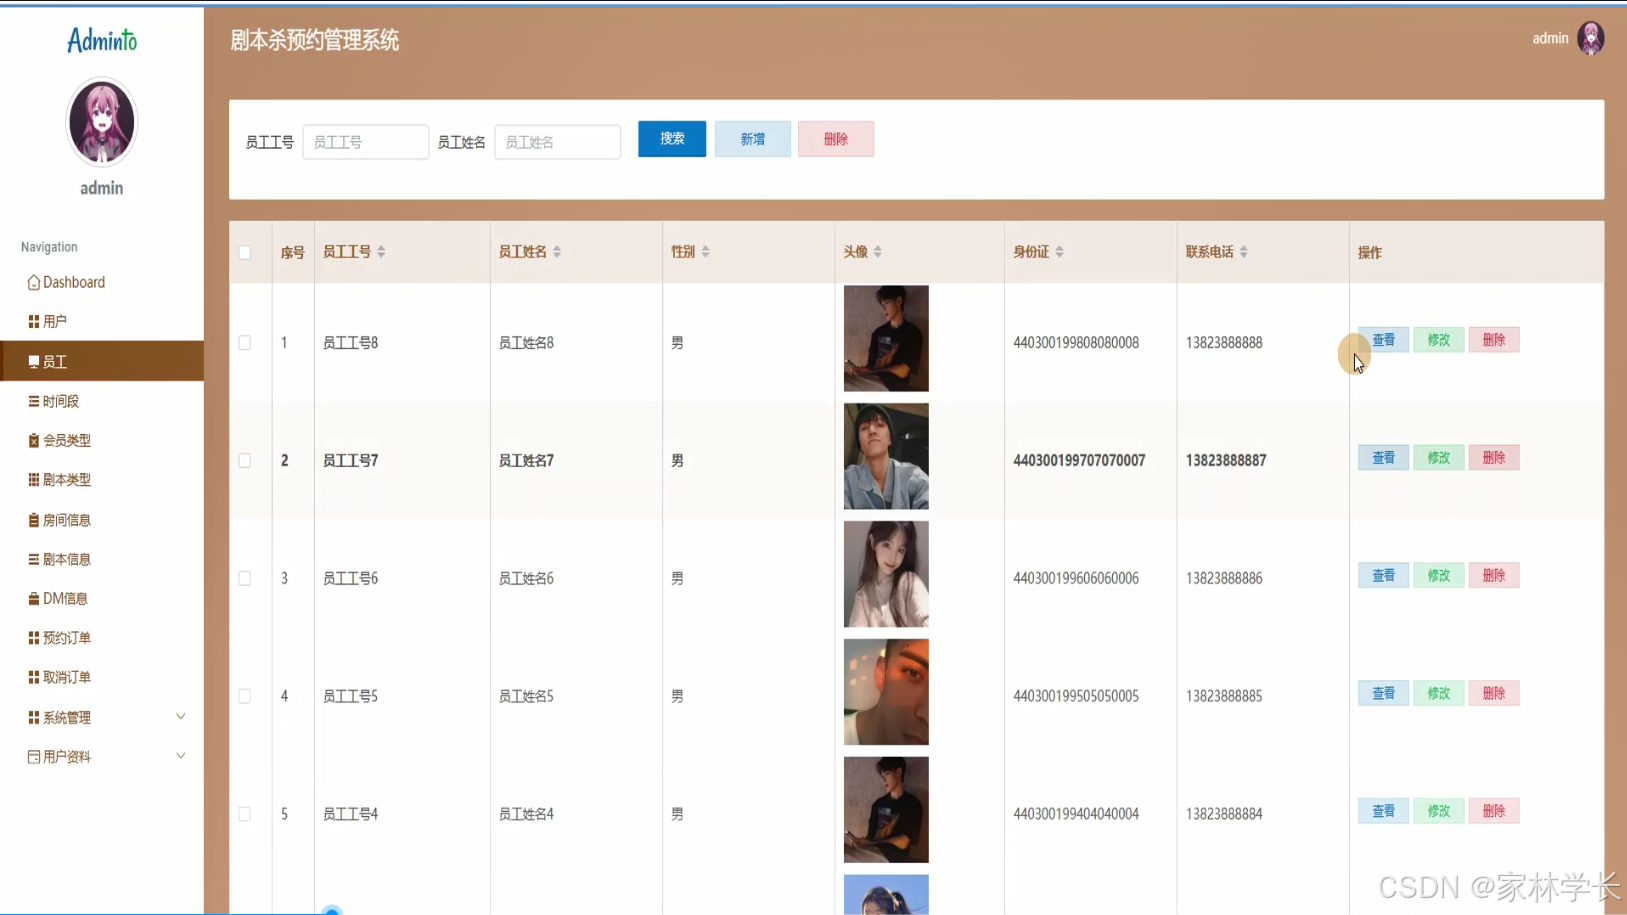Image resolution: width=1627 pixels, height=915 pixels.
Task: Open the 房间信息 menu item
Action: (102, 520)
